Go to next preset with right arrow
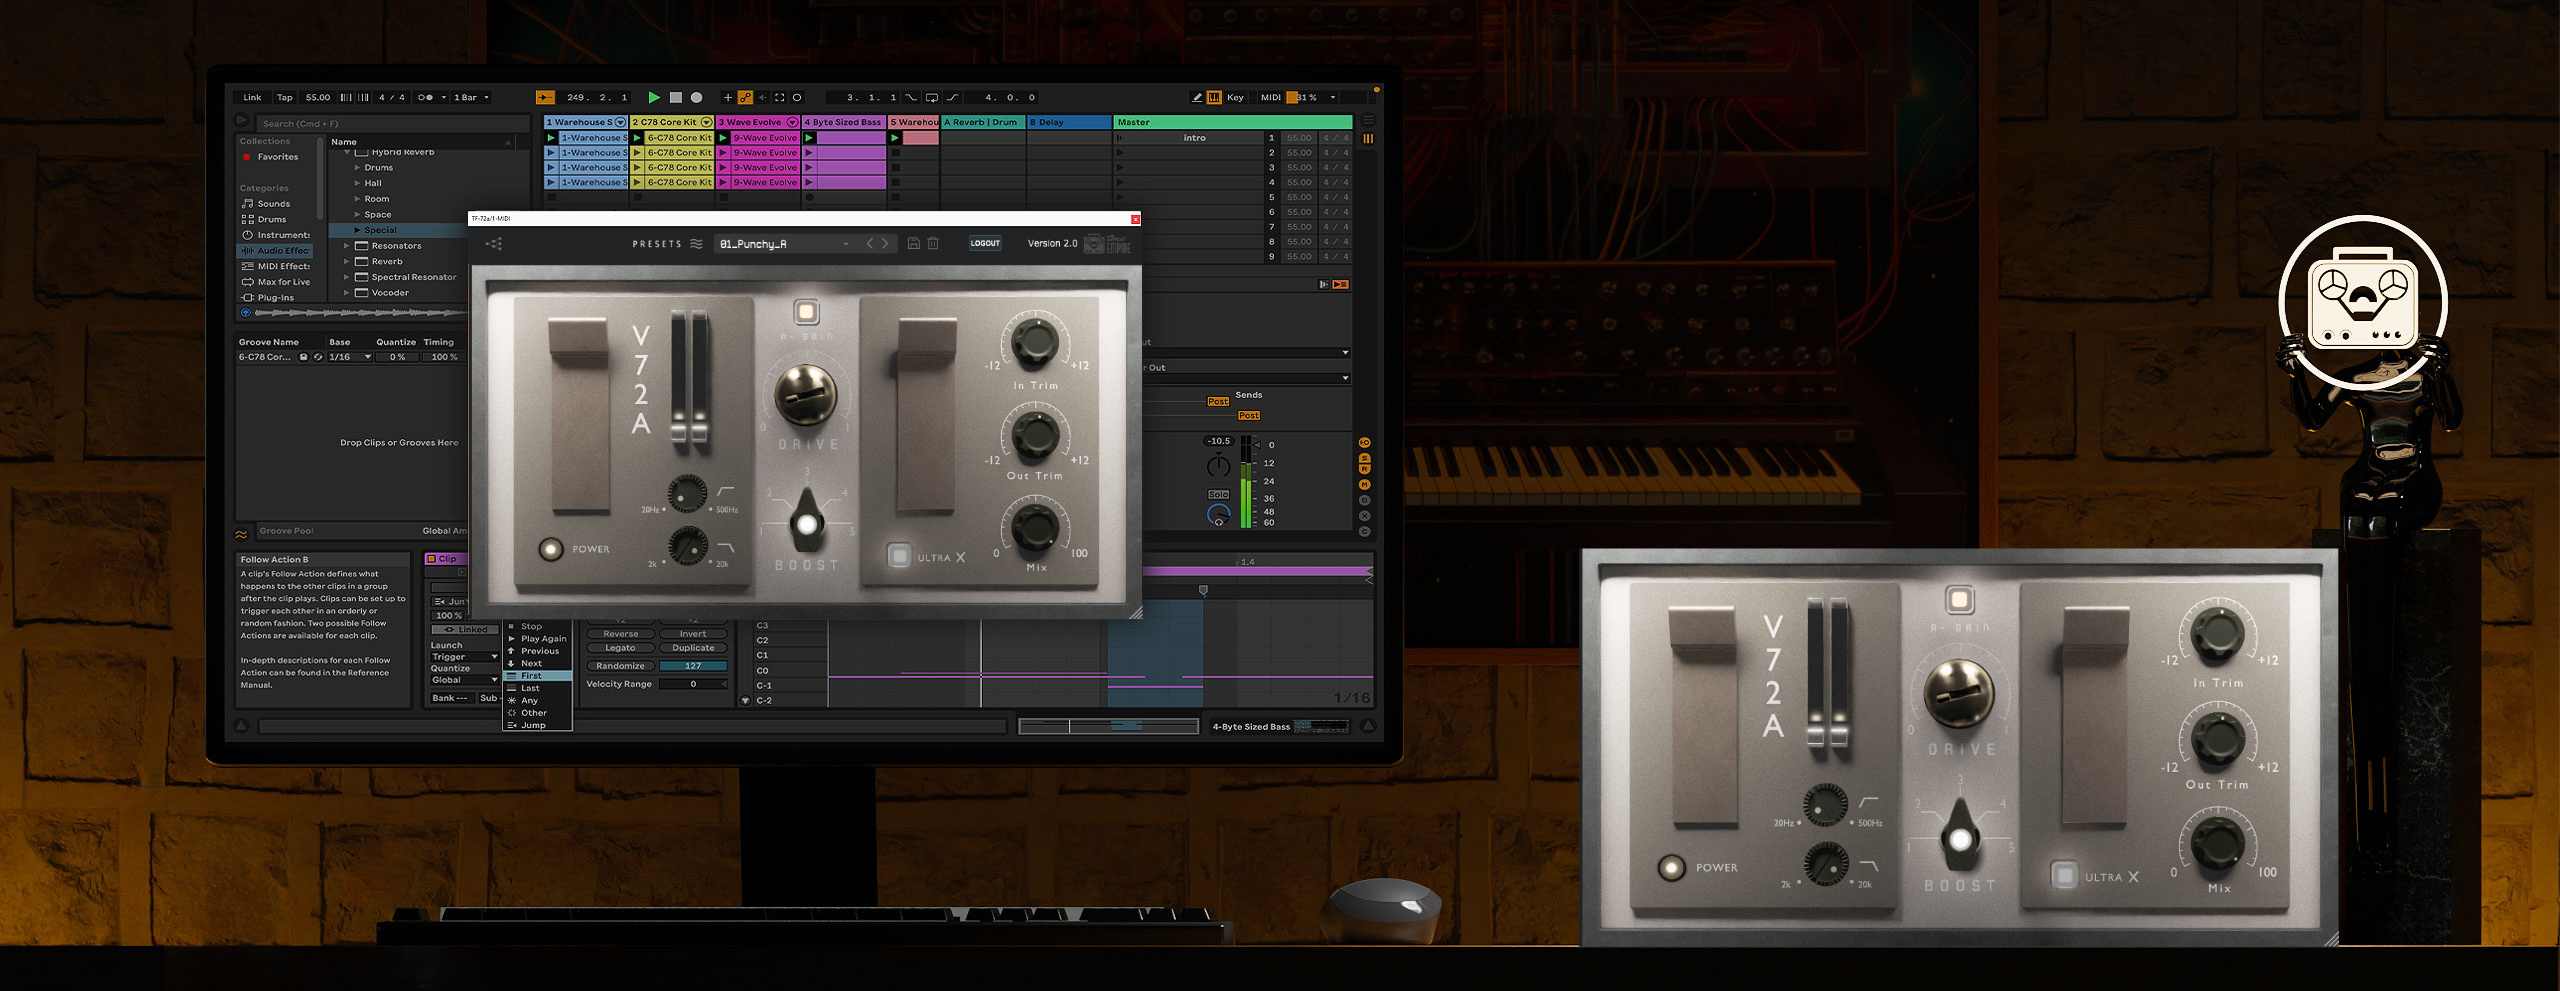Viewport: 2560px width, 991px height. pos(884,243)
